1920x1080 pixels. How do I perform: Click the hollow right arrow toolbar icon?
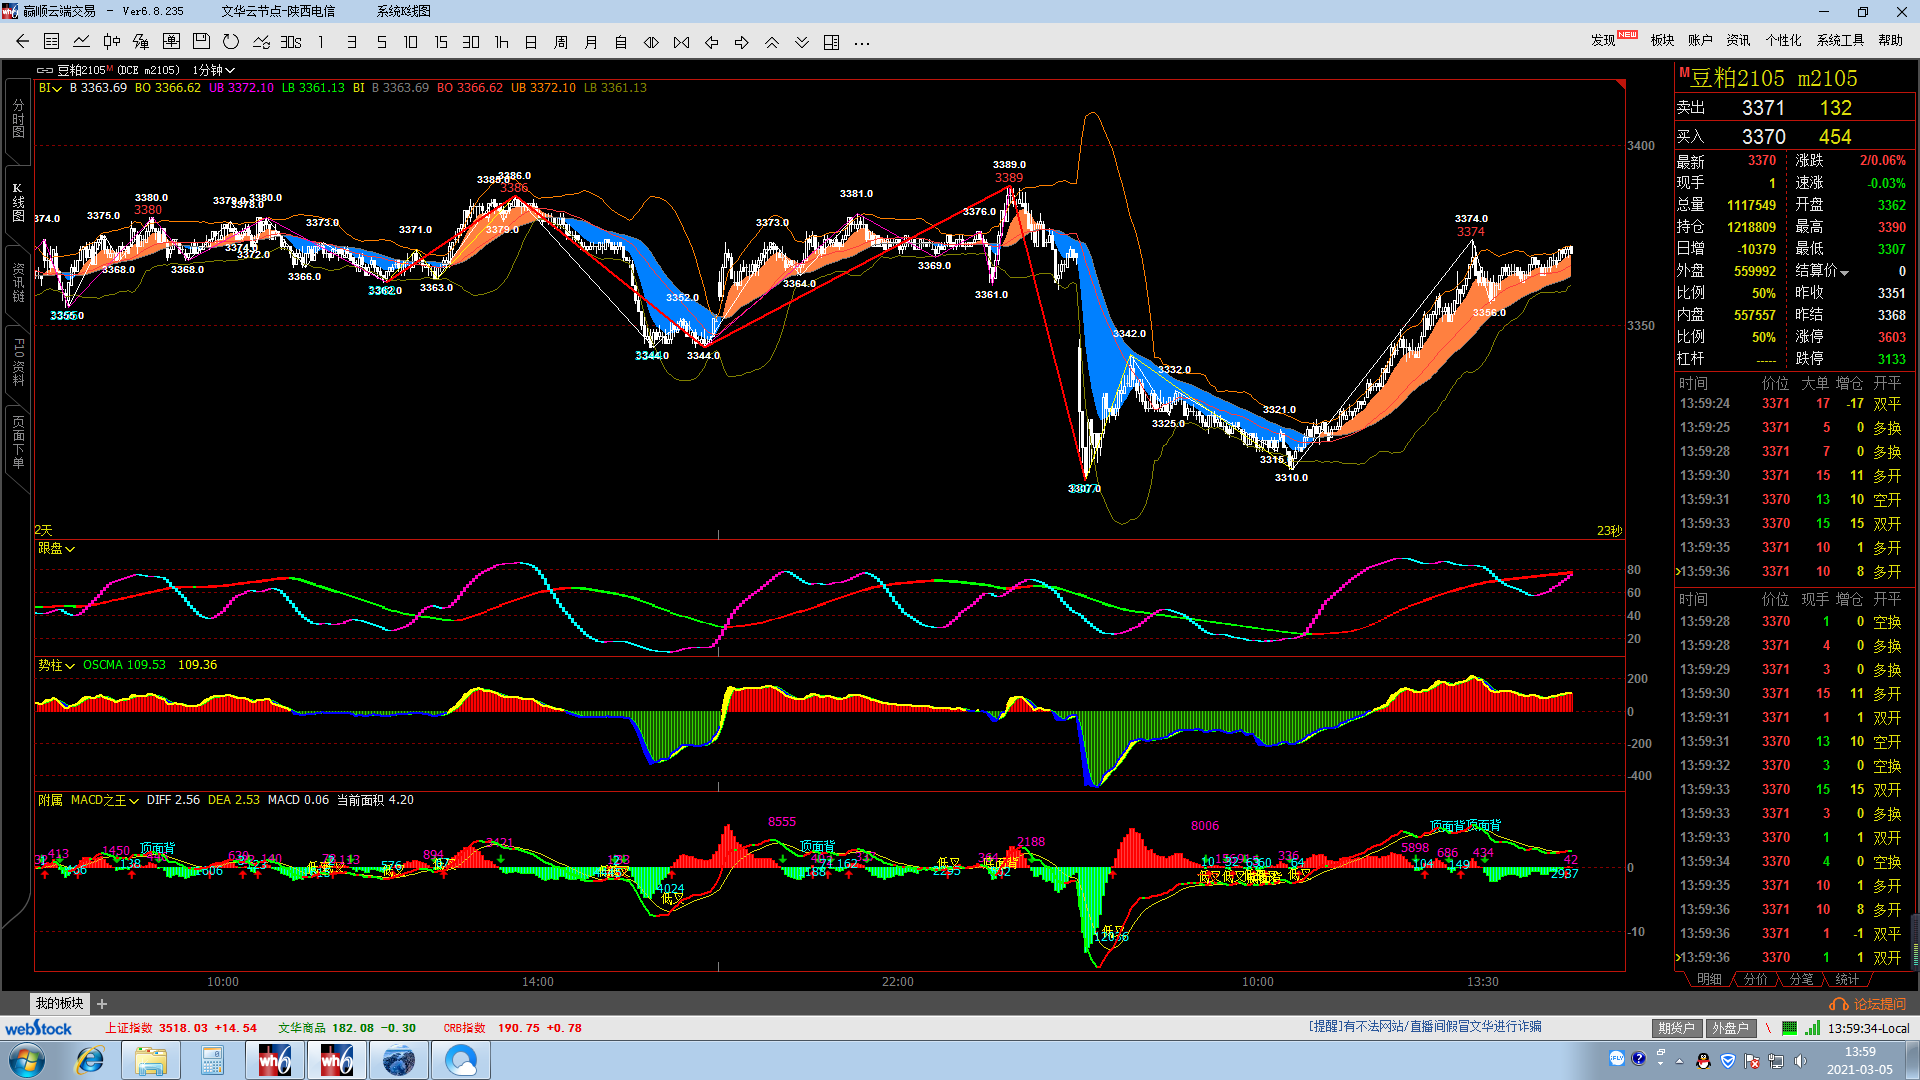[742, 42]
